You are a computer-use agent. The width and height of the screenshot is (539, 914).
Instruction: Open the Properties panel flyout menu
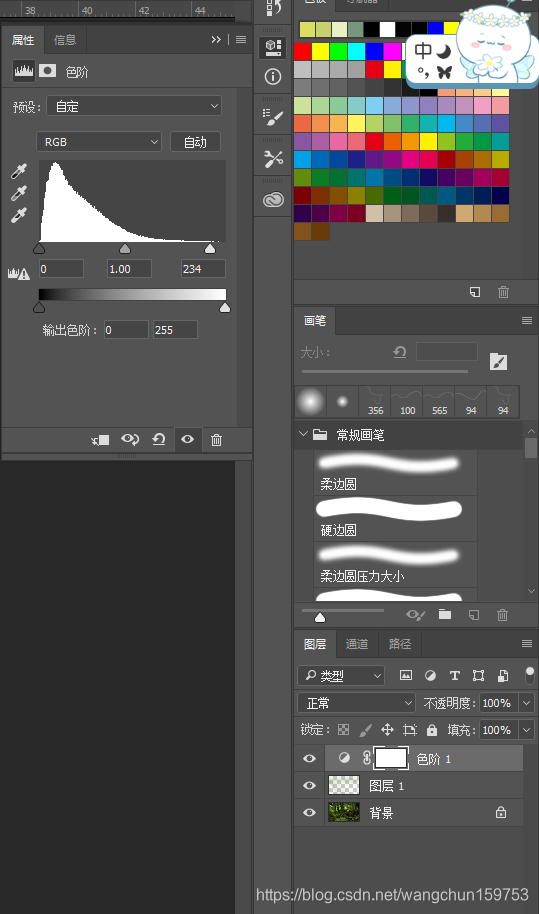point(241,39)
